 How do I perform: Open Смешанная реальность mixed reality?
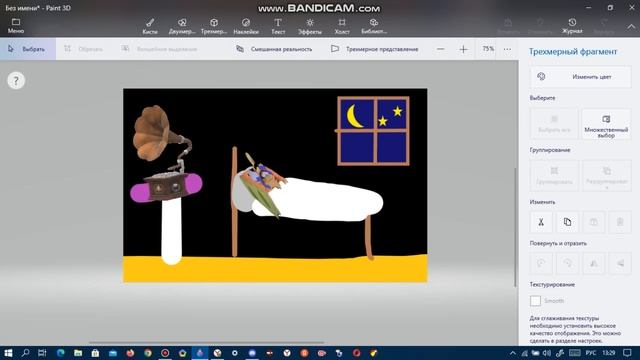click(274, 49)
